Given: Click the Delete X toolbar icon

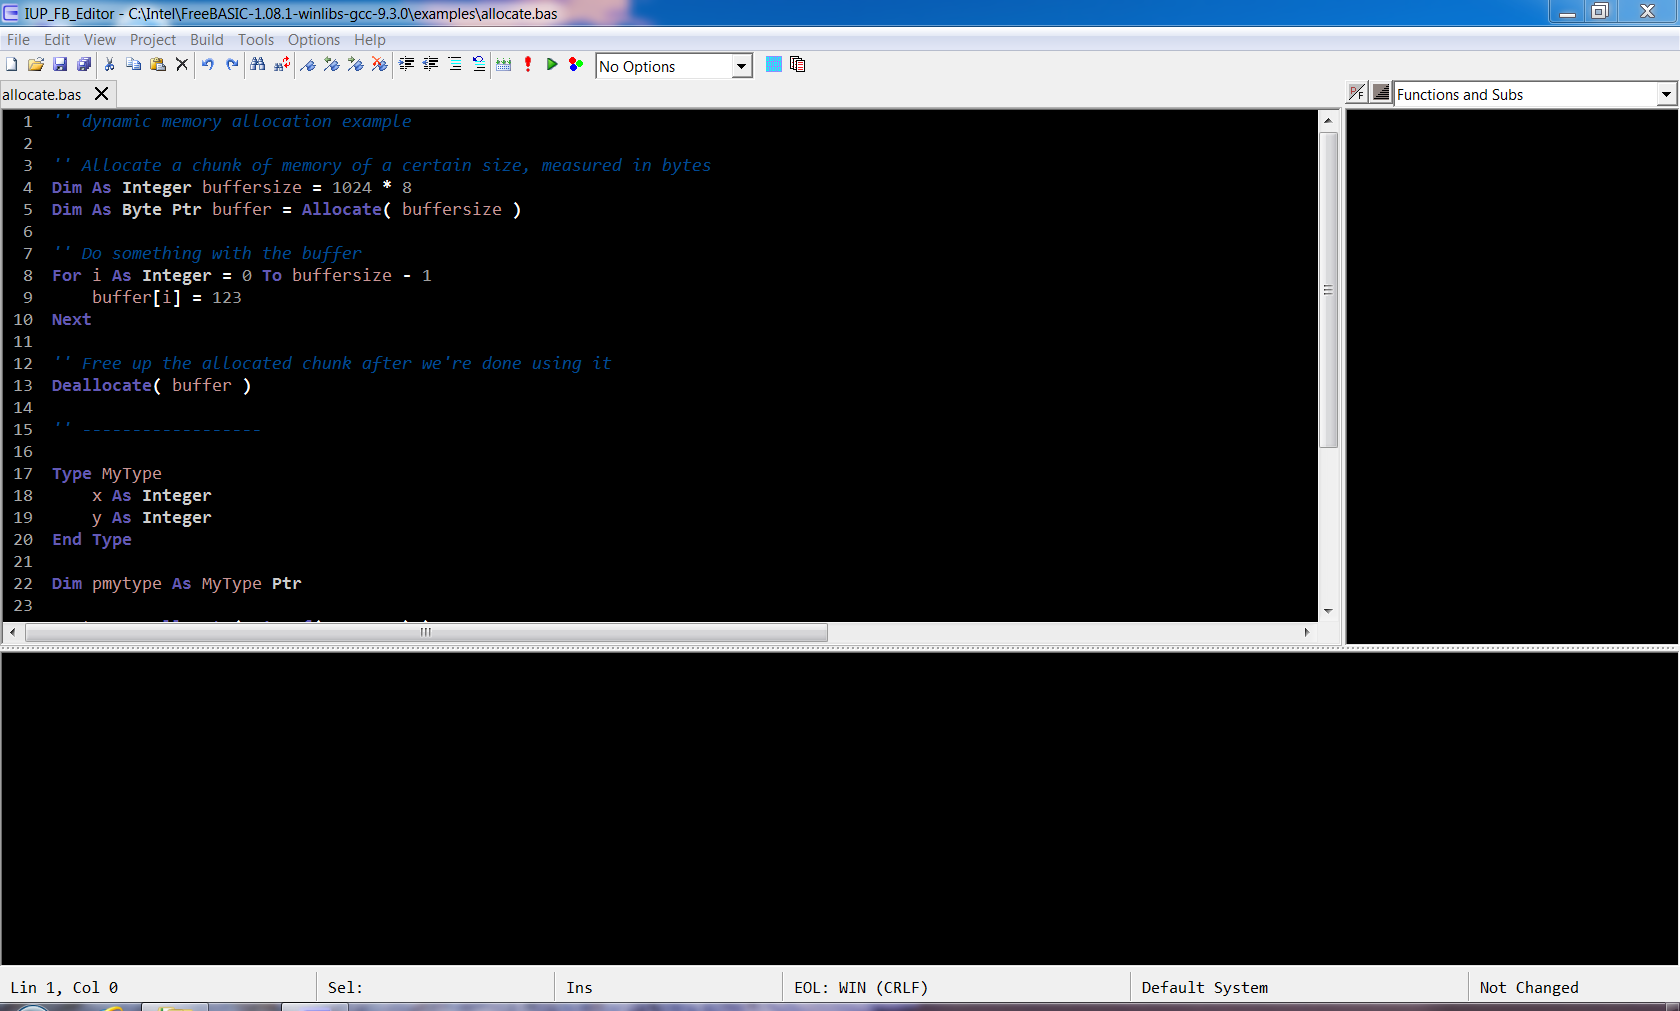Looking at the screenshot, I should pos(181,64).
